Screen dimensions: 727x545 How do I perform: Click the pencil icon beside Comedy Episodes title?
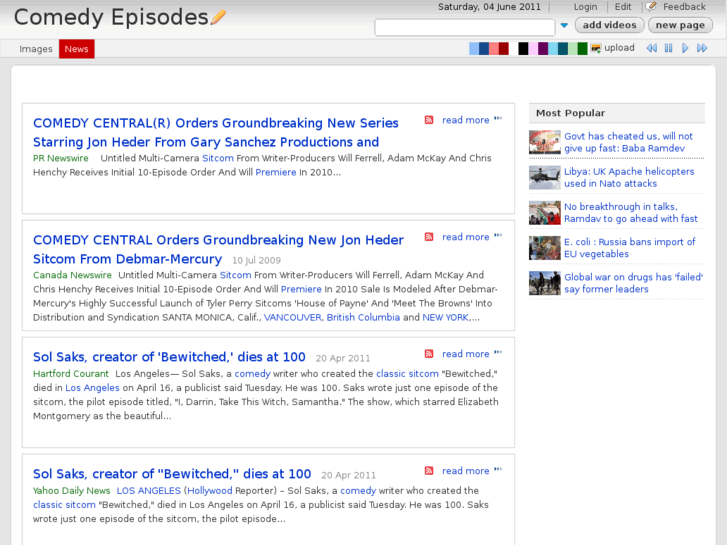218,17
